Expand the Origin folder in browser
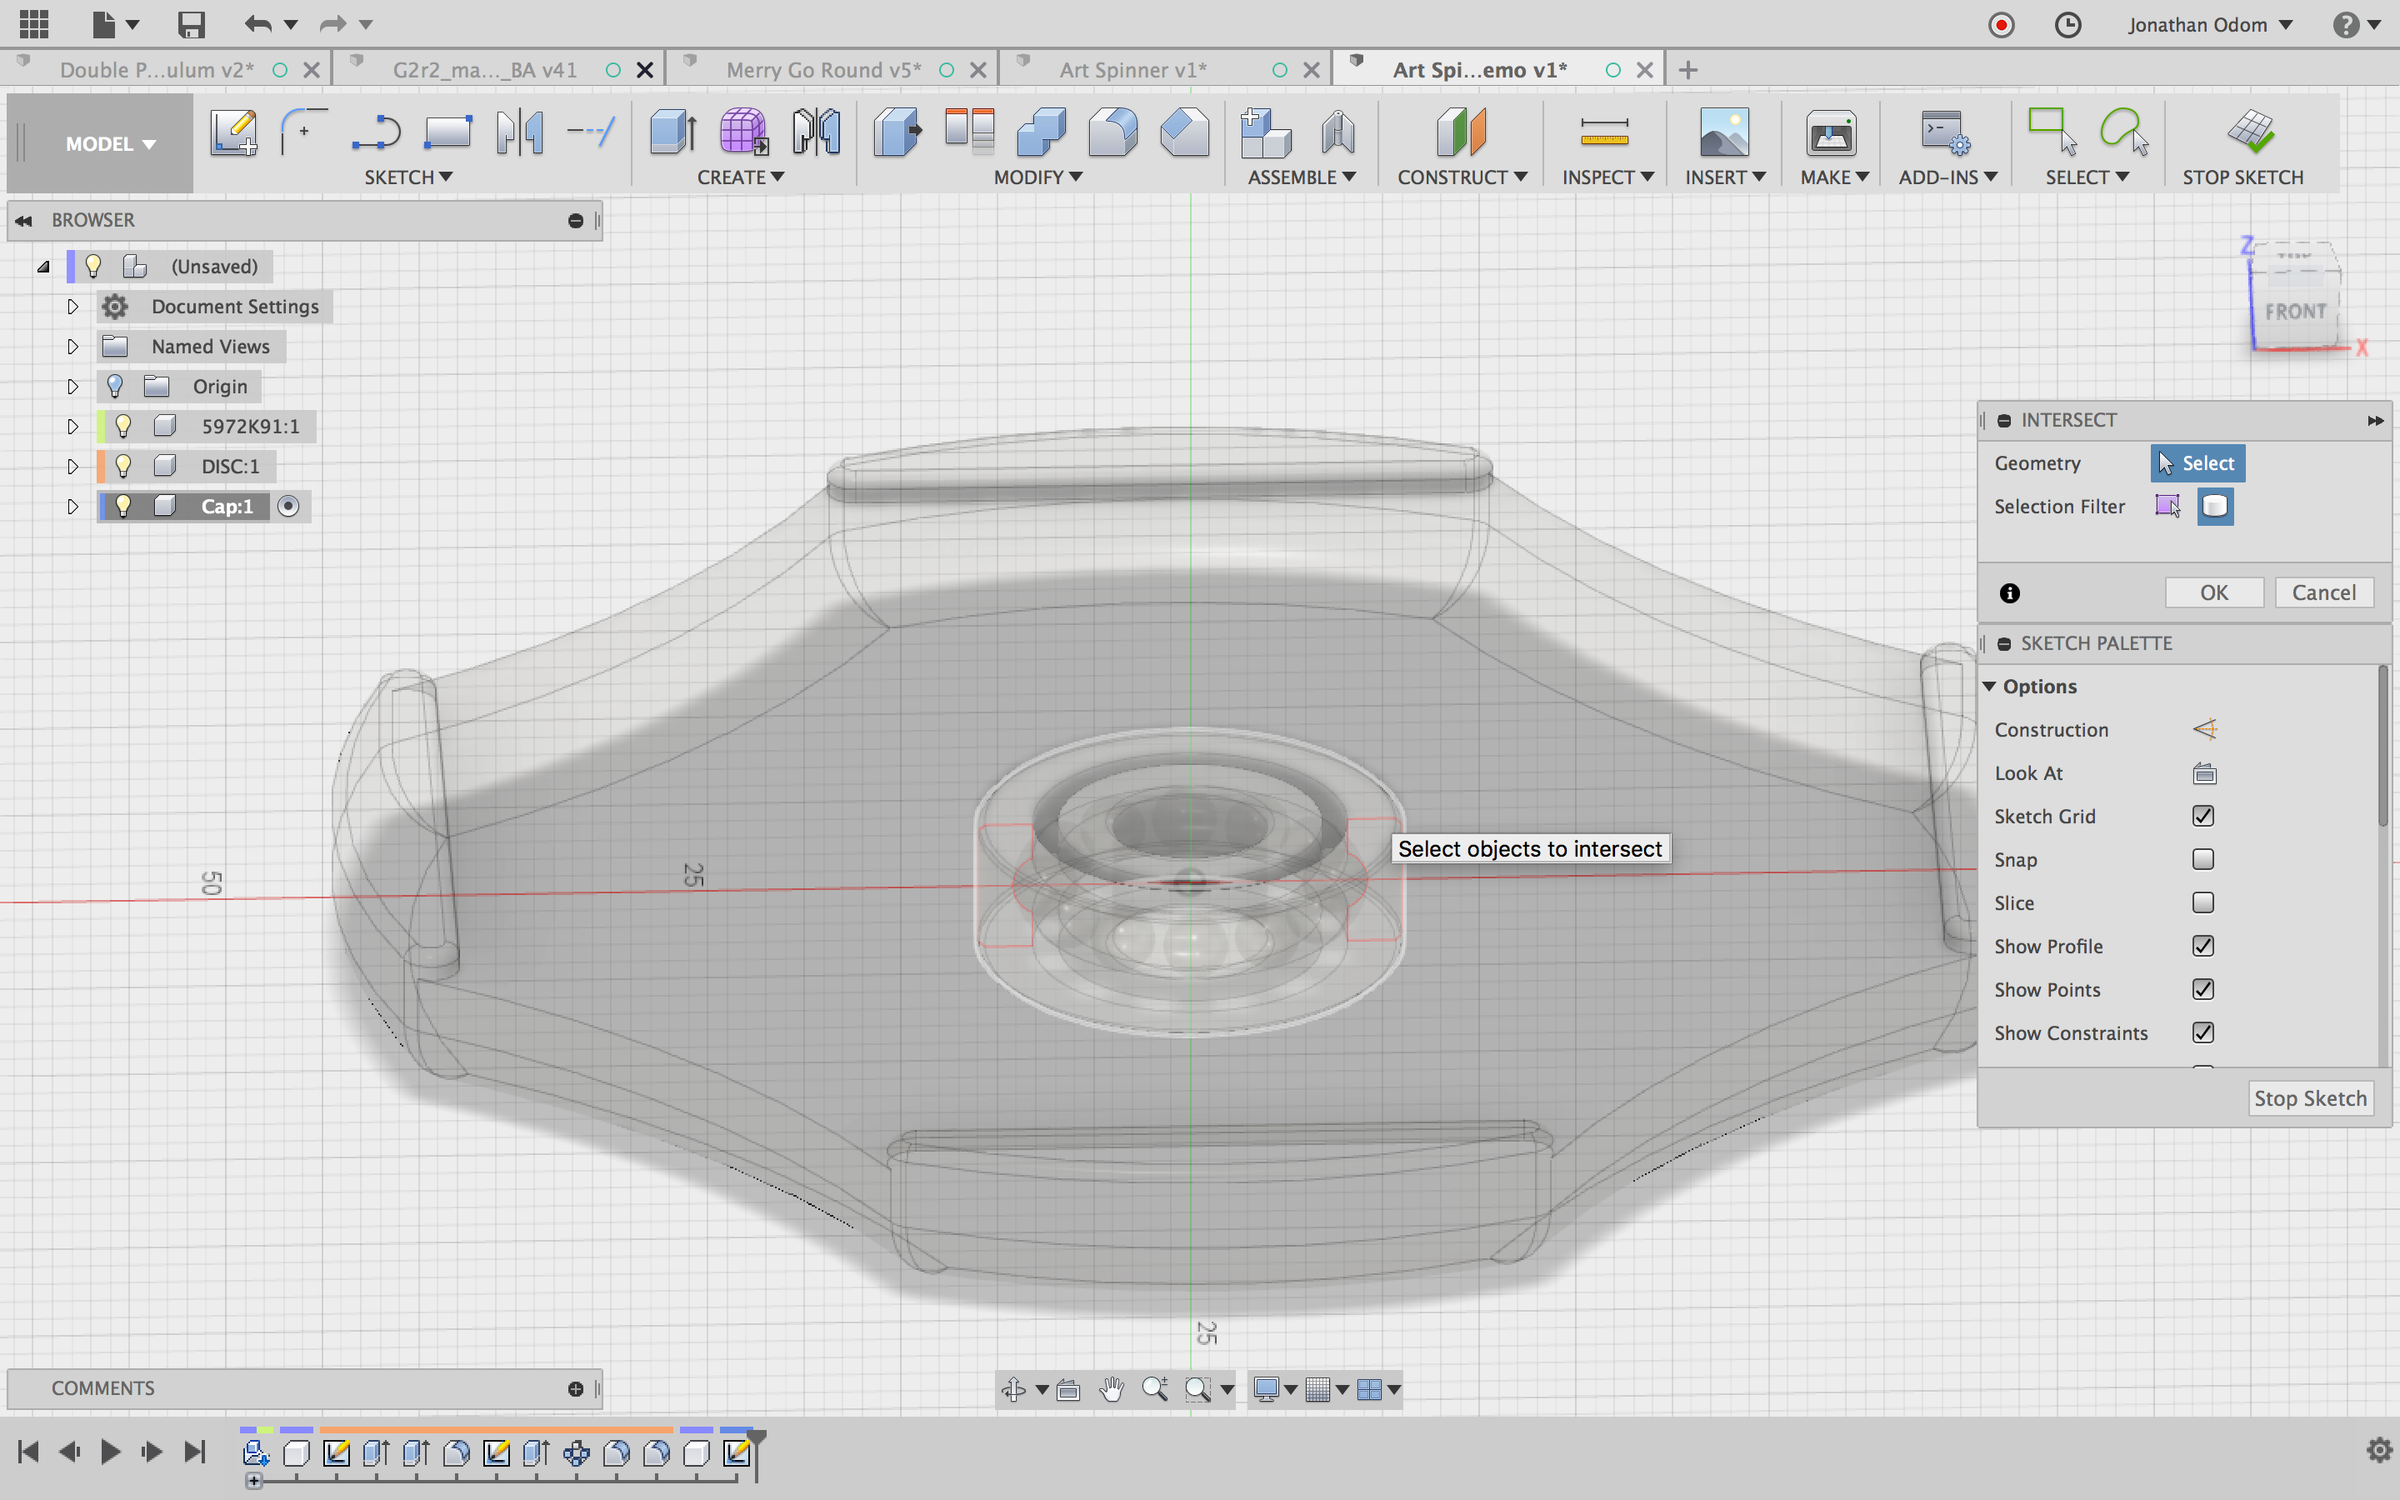This screenshot has width=2400, height=1500. click(72, 386)
